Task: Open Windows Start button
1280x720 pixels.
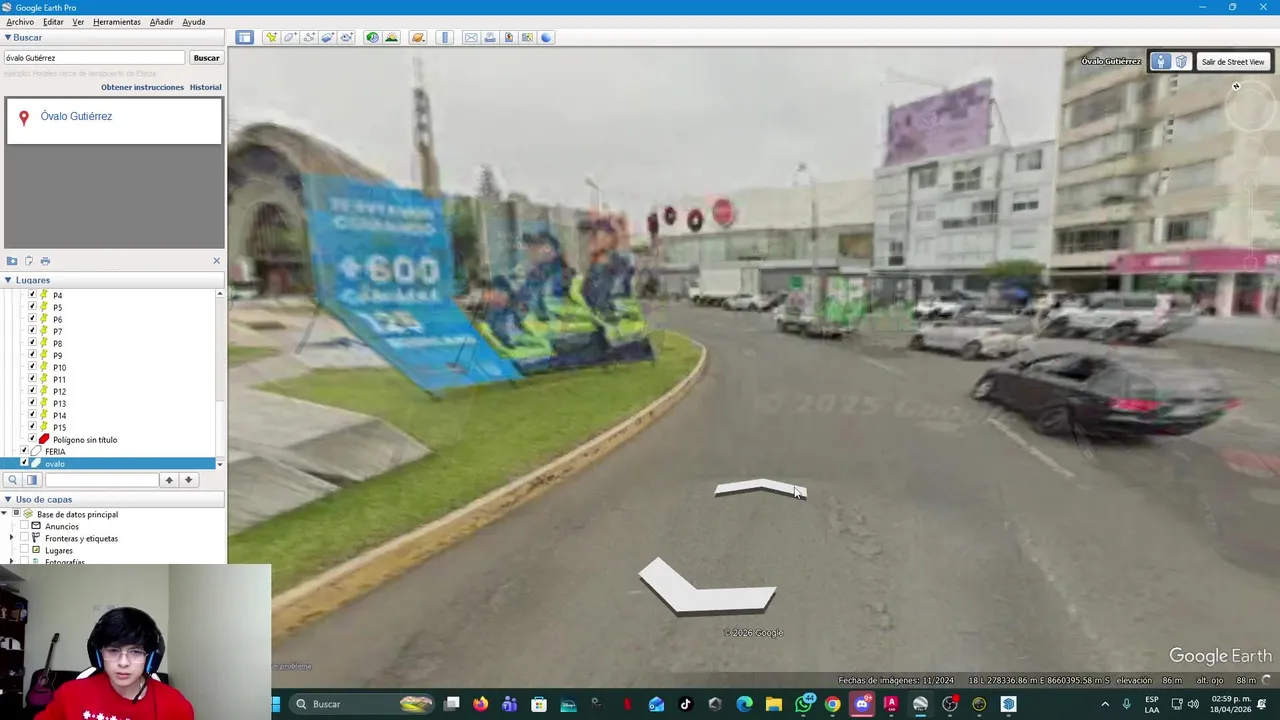Action: click(x=277, y=704)
